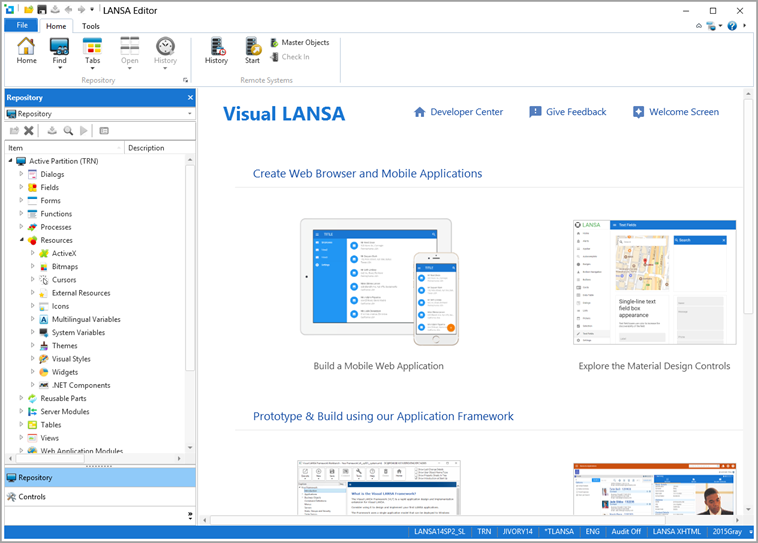The width and height of the screenshot is (758, 543).
Task: Select the Server Modules item
Action: point(65,412)
